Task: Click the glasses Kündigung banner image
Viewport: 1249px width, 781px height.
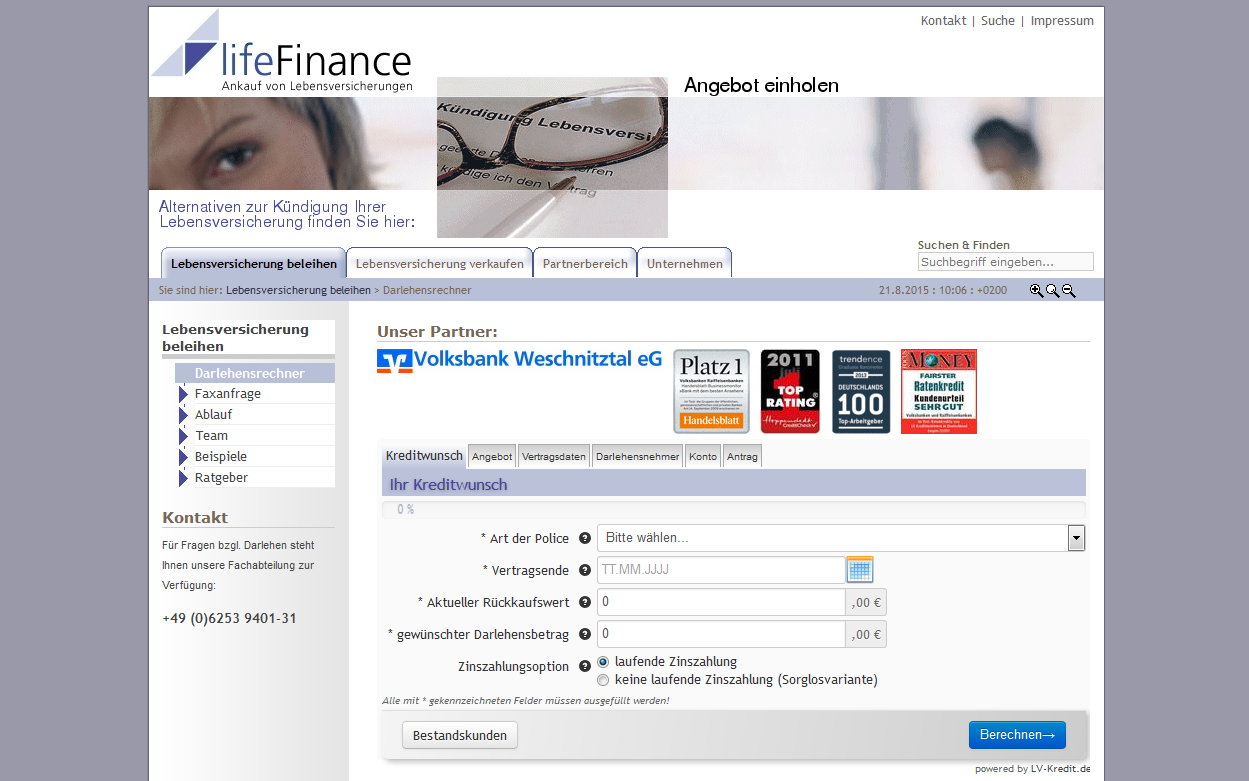Action: click(552, 157)
